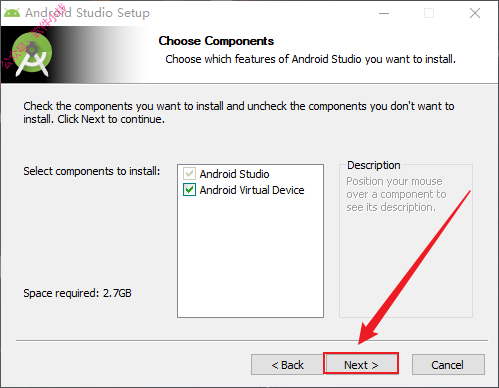Close the setup window
This screenshot has width=499, height=388.
coord(475,13)
